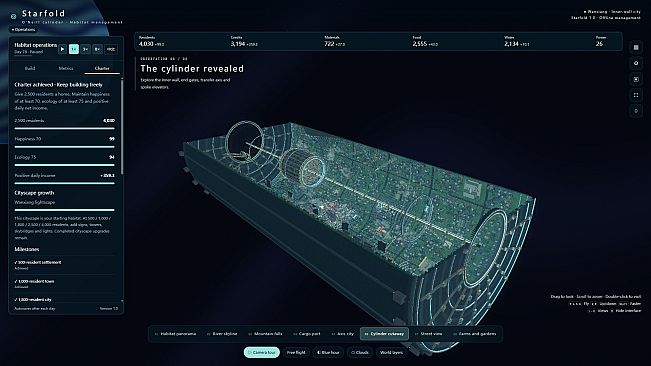Click the Free flight button
Image resolution: width=651 pixels, height=366 pixels.
pyautogui.click(x=296, y=352)
